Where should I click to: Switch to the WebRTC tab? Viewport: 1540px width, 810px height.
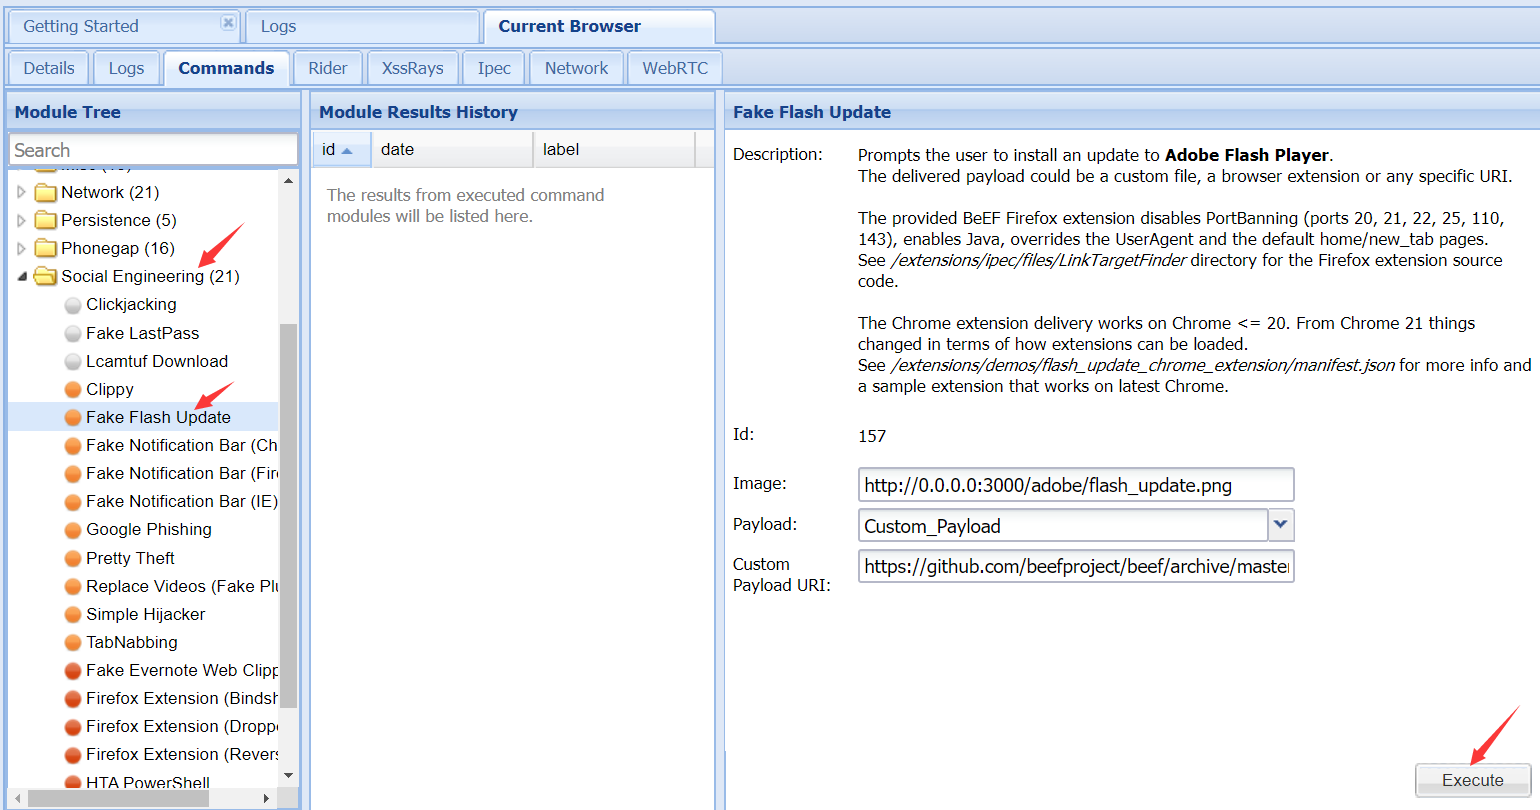click(x=675, y=68)
